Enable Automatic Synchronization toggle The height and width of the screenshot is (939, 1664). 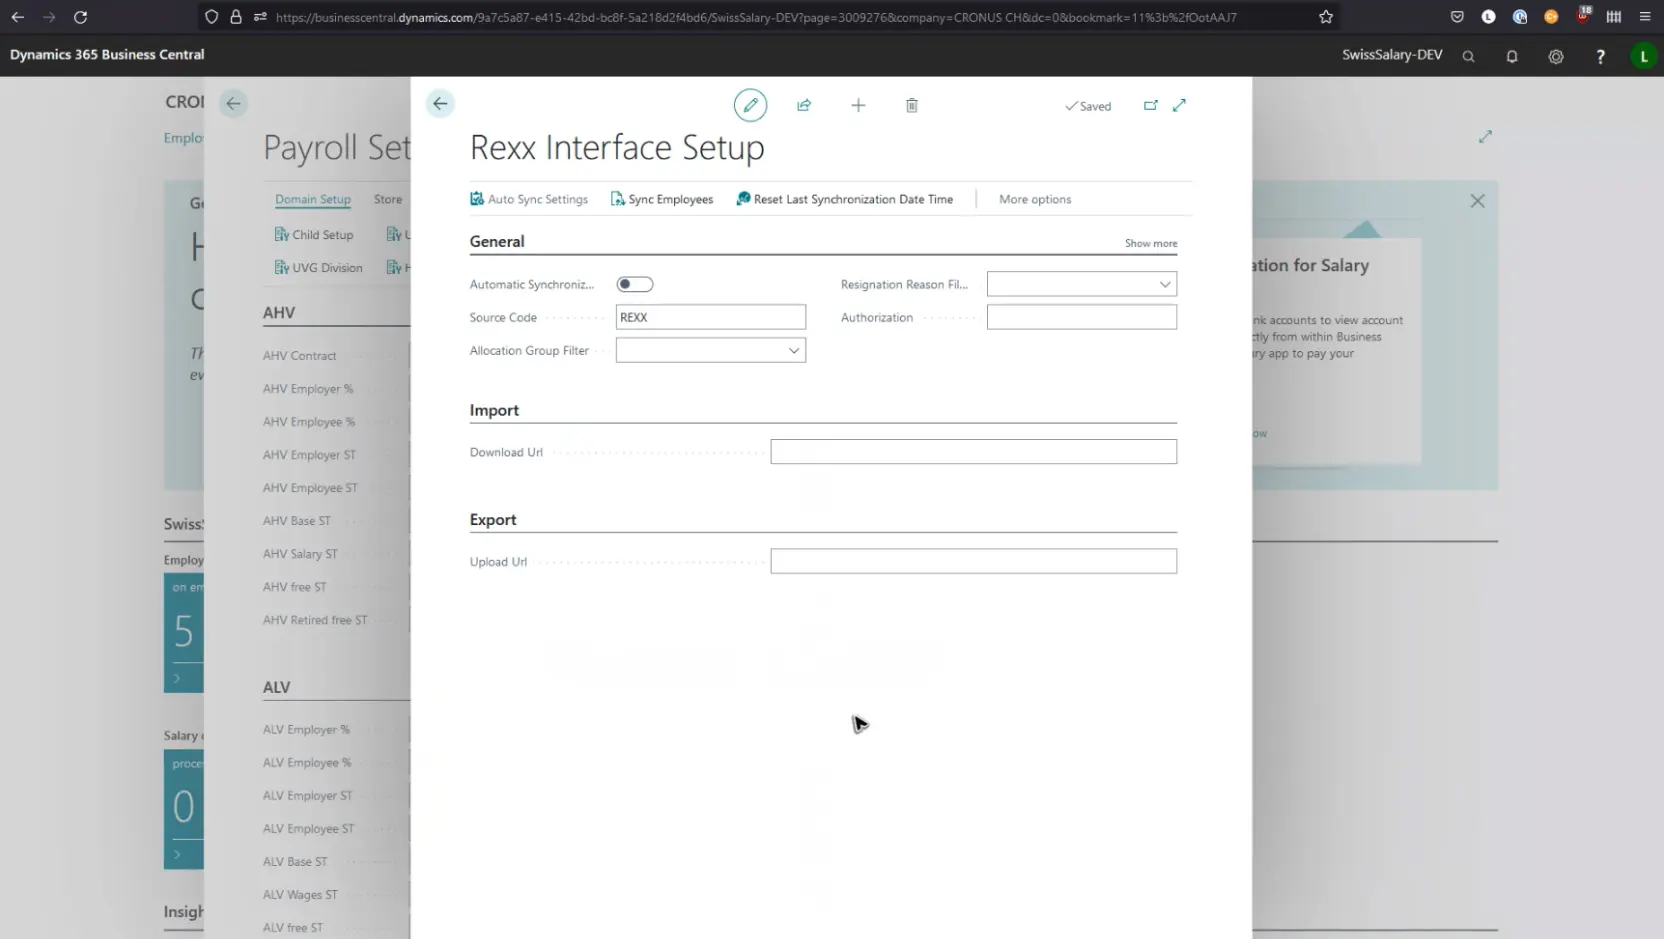(x=635, y=284)
